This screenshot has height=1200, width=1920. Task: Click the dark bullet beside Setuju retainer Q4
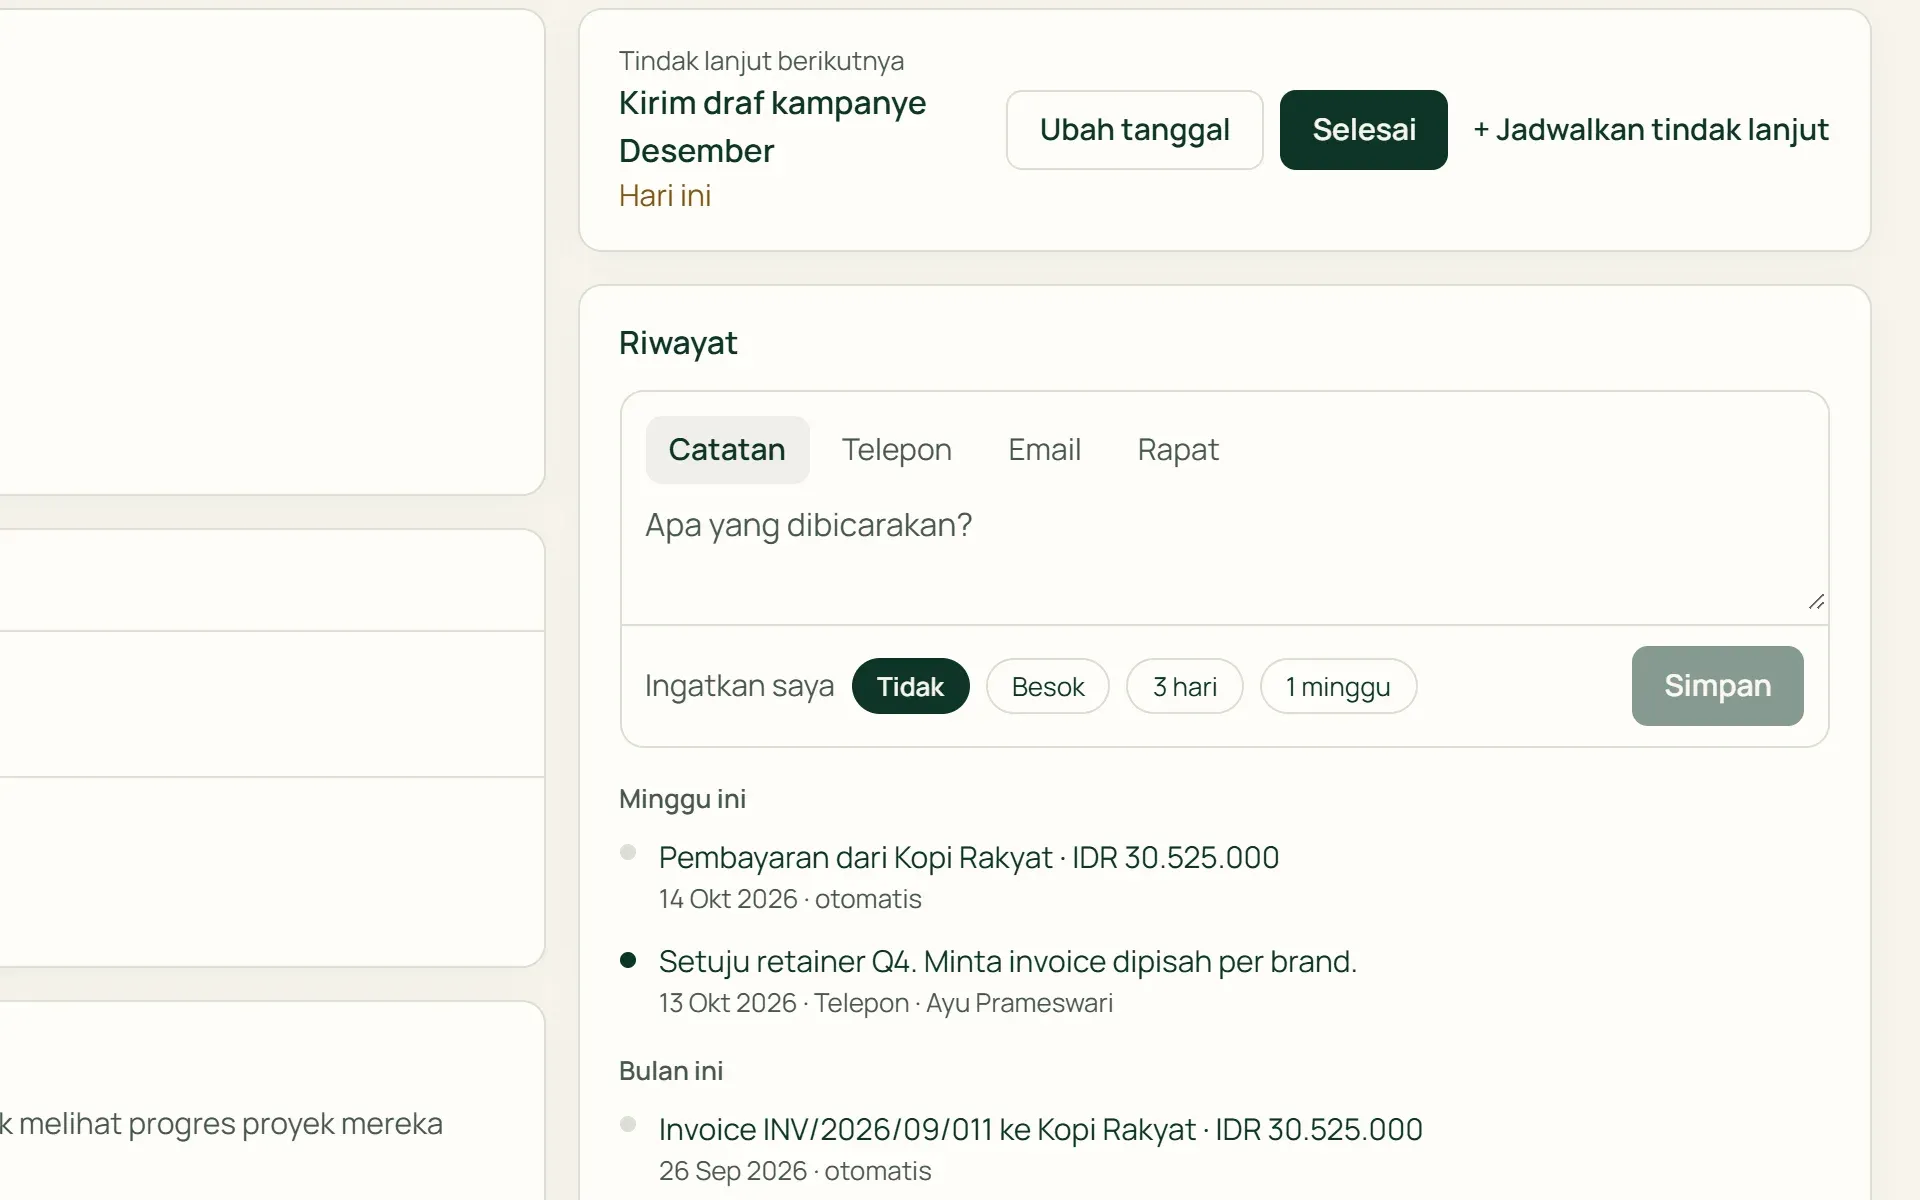[x=628, y=960]
